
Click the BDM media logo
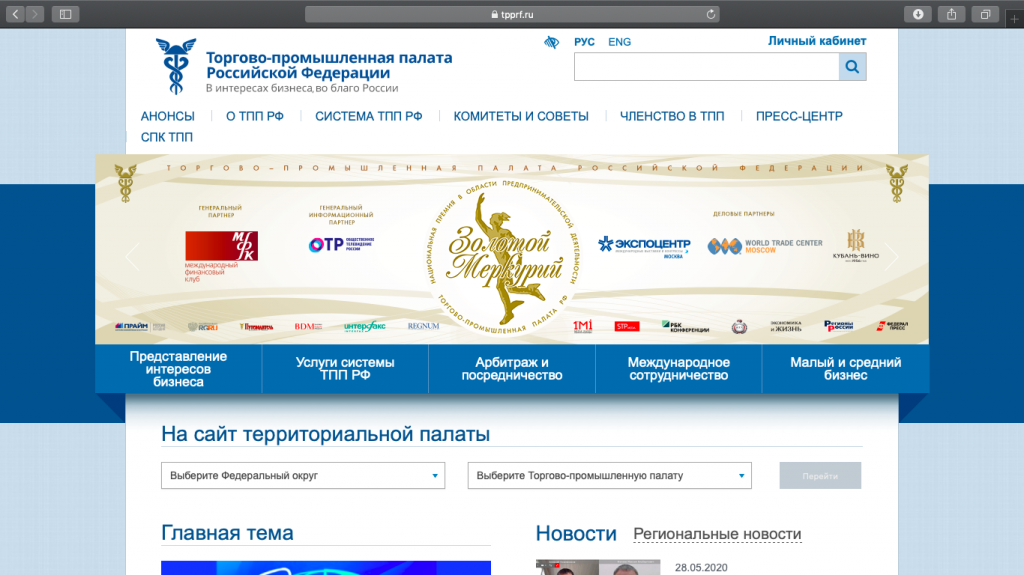[308, 326]
